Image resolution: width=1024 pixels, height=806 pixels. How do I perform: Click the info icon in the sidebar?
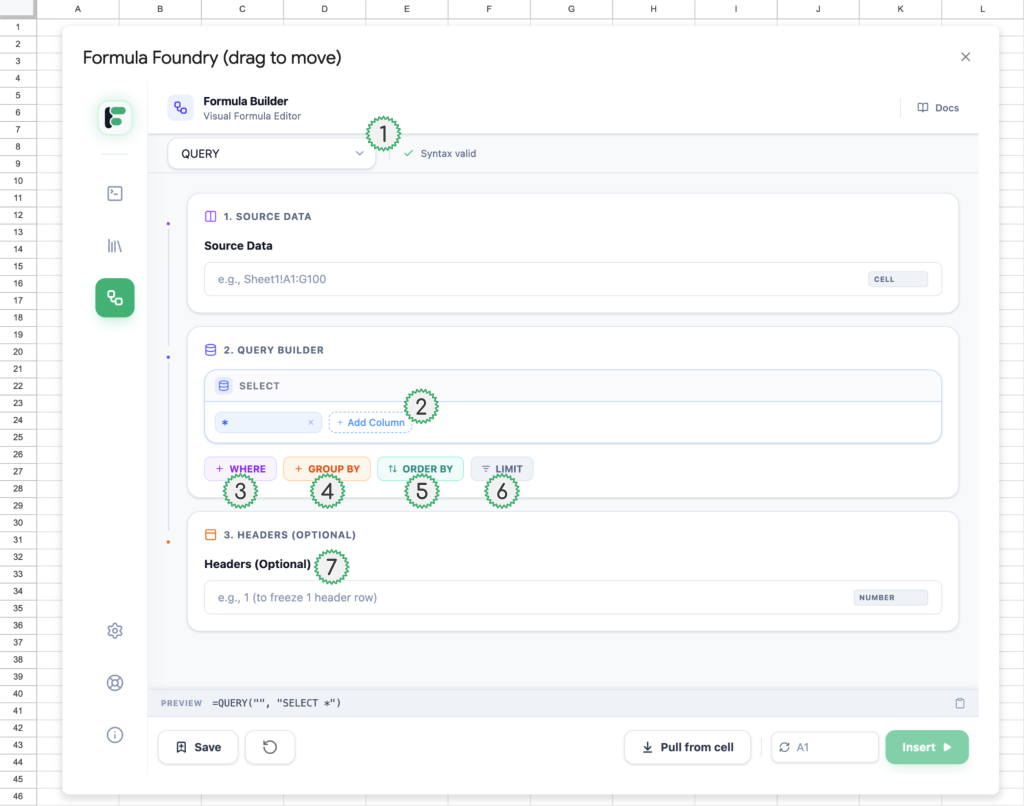point(115,735)
